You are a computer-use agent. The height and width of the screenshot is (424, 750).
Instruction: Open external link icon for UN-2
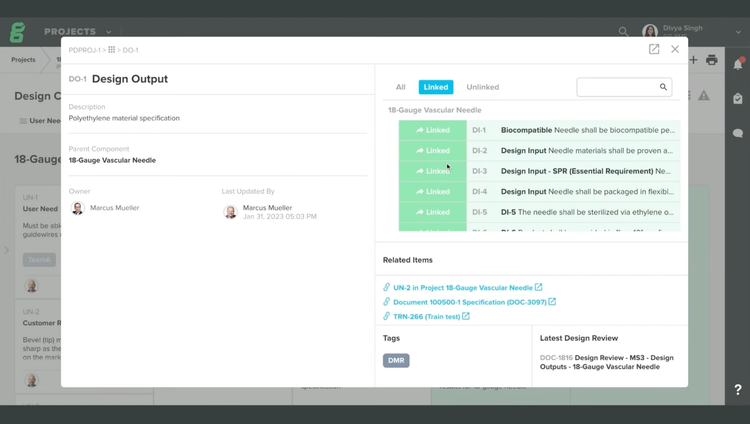[539, 287]
